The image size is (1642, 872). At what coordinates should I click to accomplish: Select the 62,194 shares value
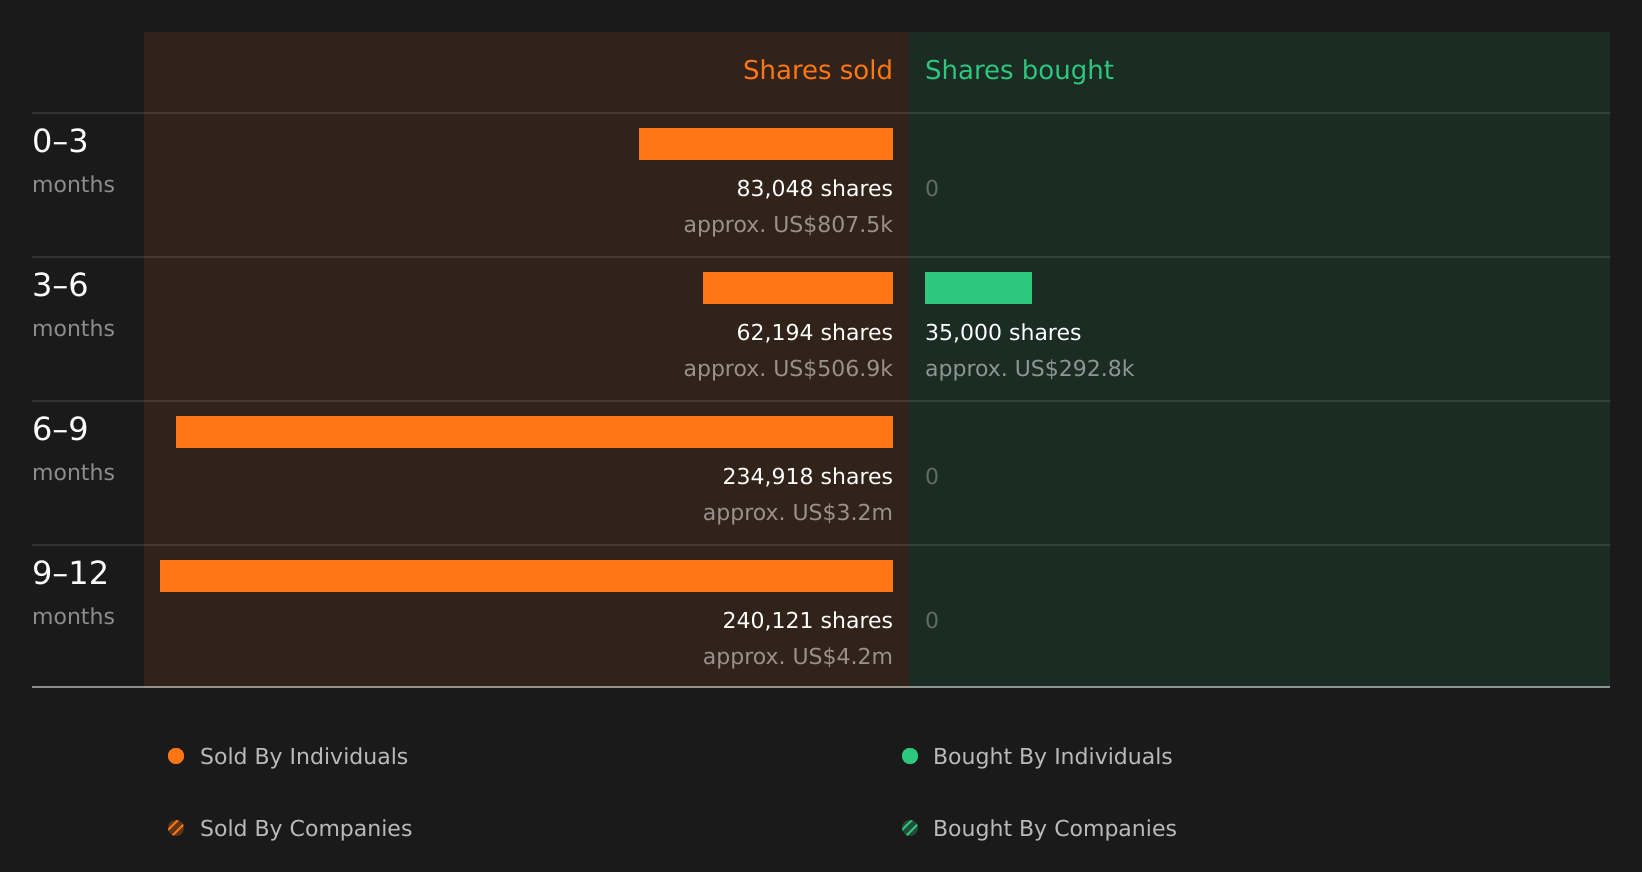814,333
